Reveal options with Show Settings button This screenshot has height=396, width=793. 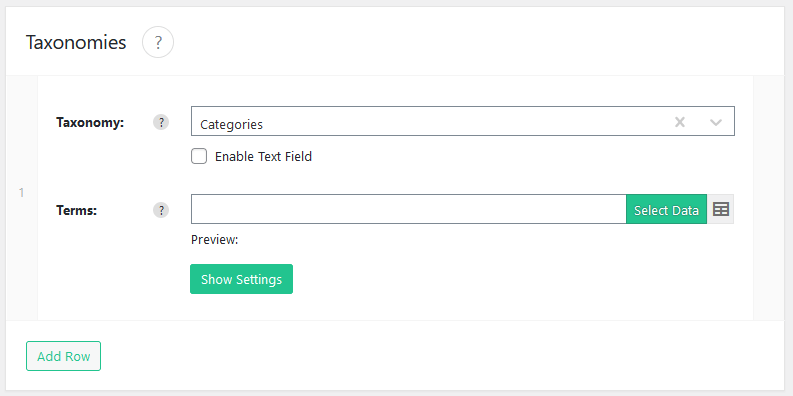[x=241, y=279]
